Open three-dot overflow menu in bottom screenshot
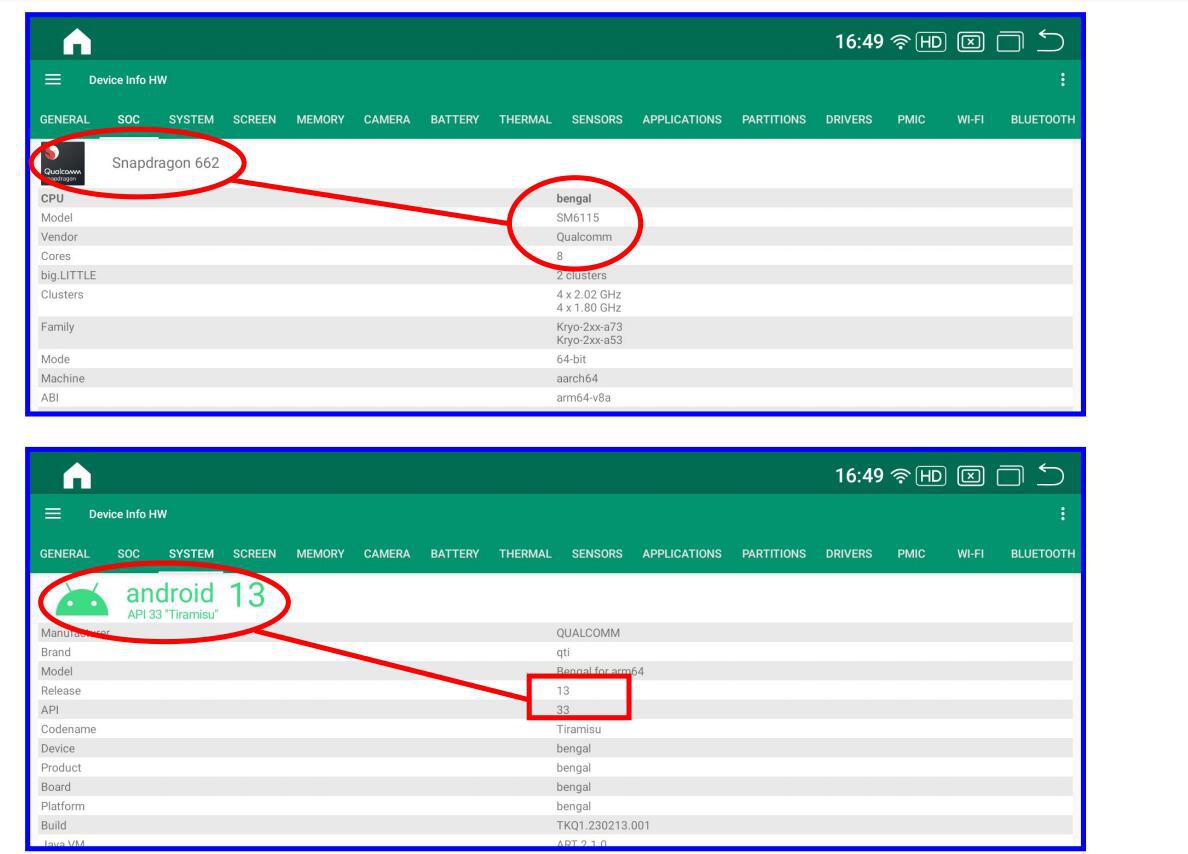1188x854 pixels. (1062, 514)
